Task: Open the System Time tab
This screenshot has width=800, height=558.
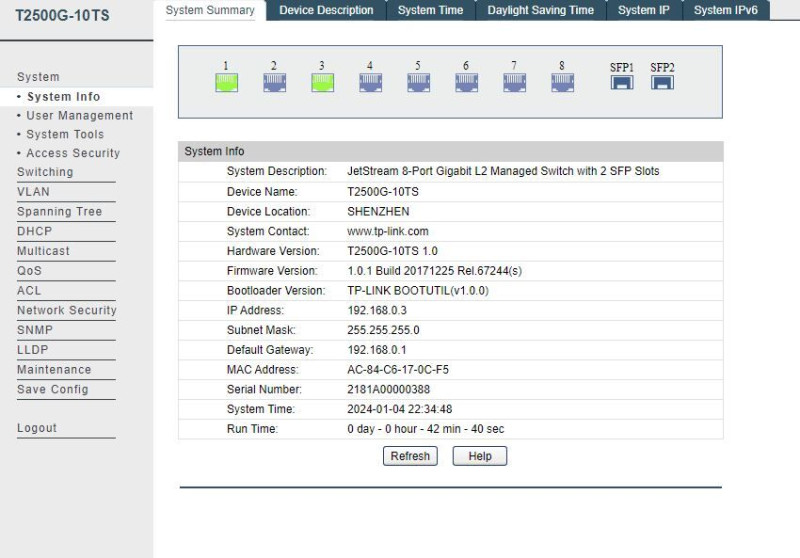Action: (x=431, y=10)
